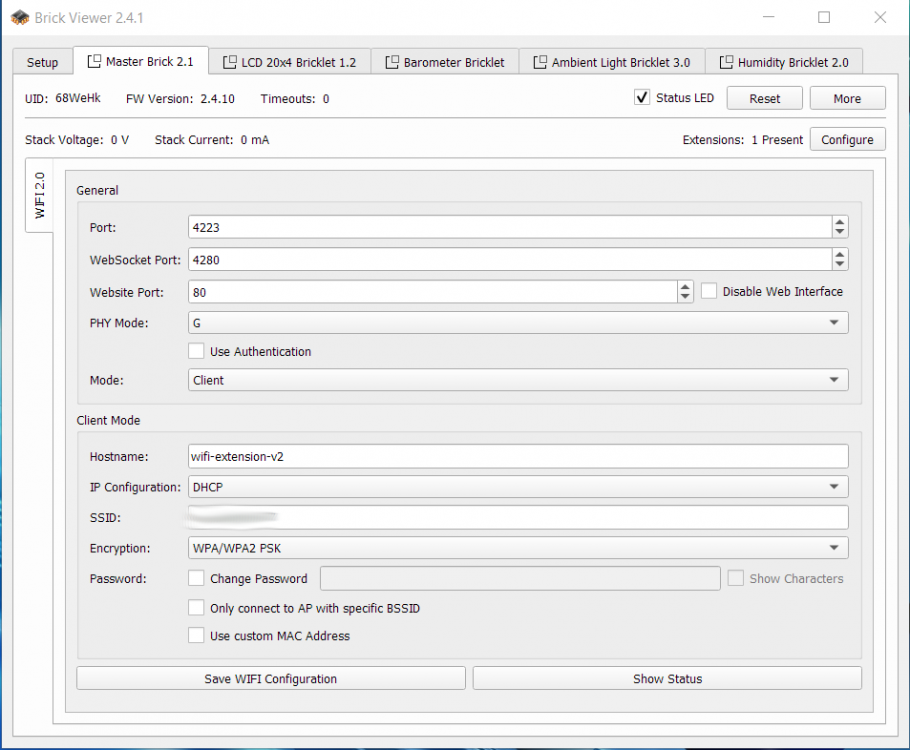Open the Encryption dropdown
The height and width of the screenshot is (750, 910).
point(517,548)
